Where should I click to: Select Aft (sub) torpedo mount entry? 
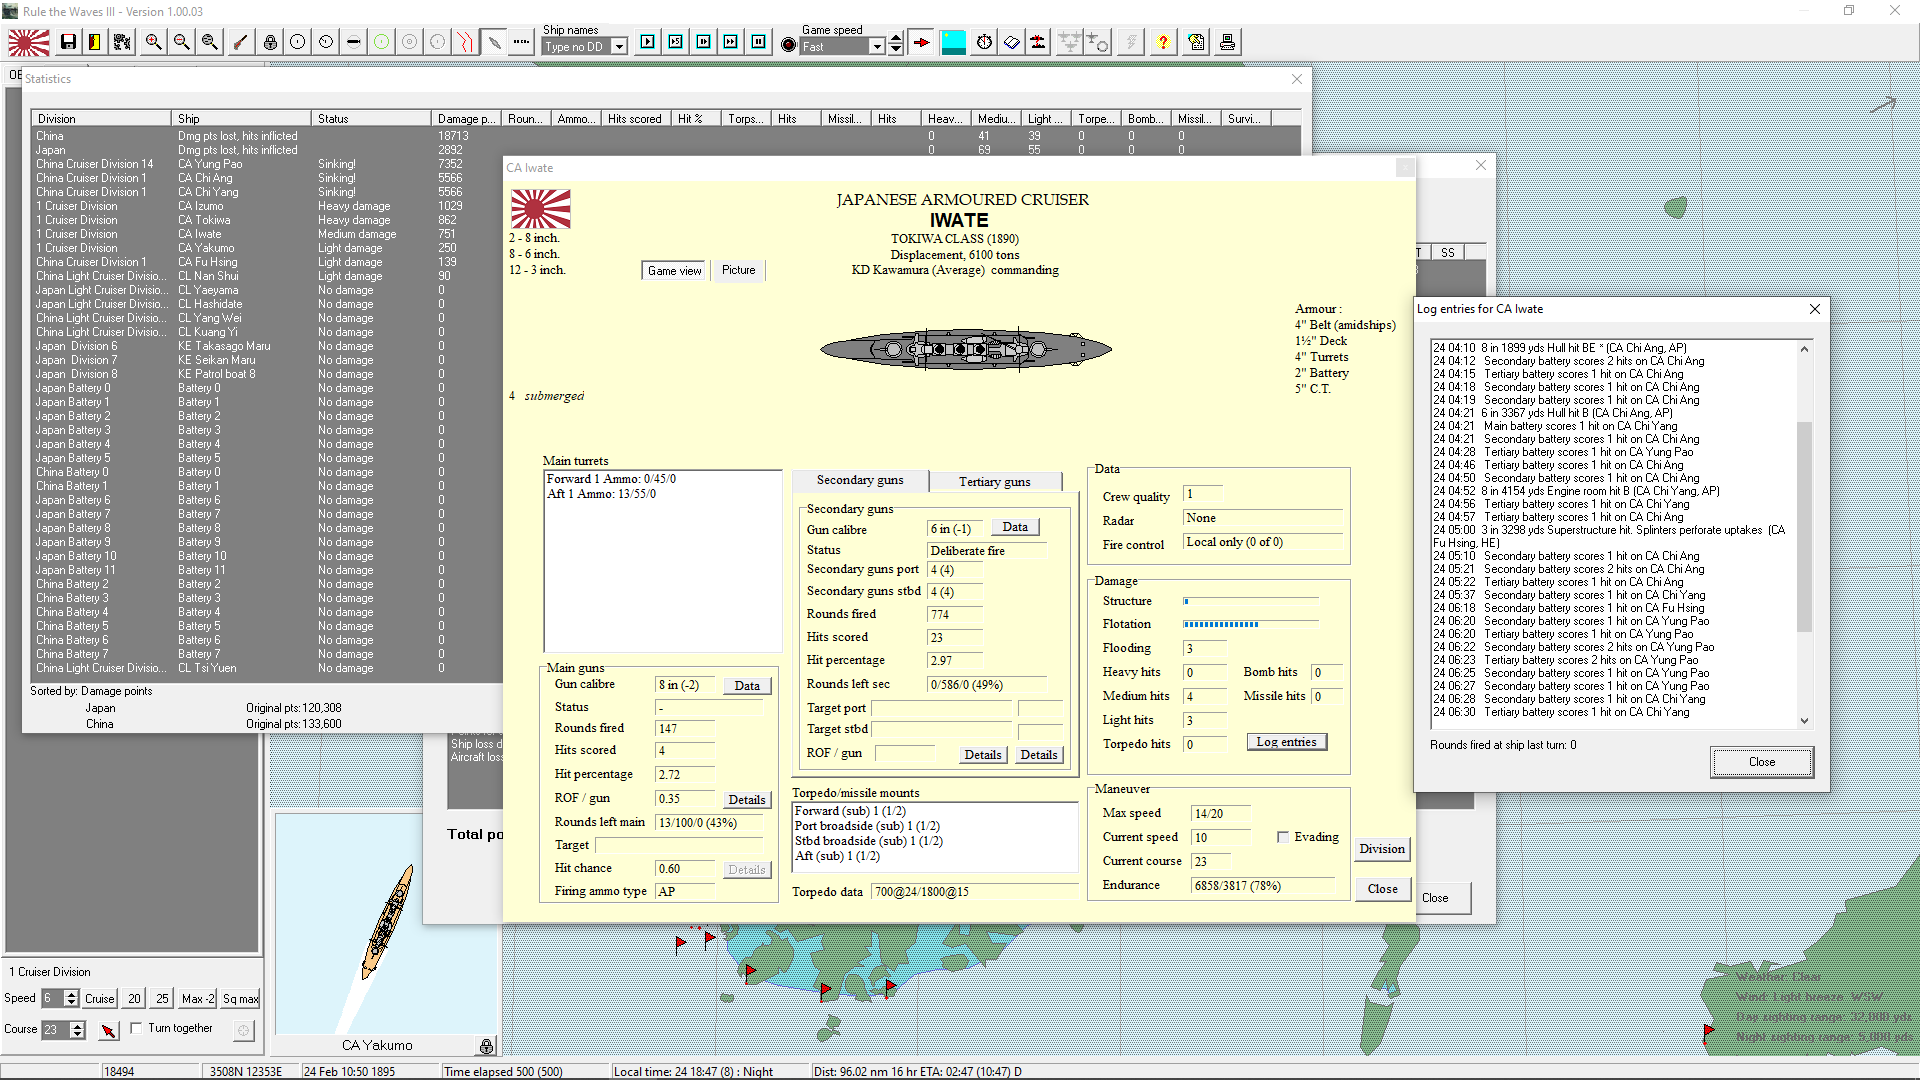pyautogui.click(x=837, y=856)
